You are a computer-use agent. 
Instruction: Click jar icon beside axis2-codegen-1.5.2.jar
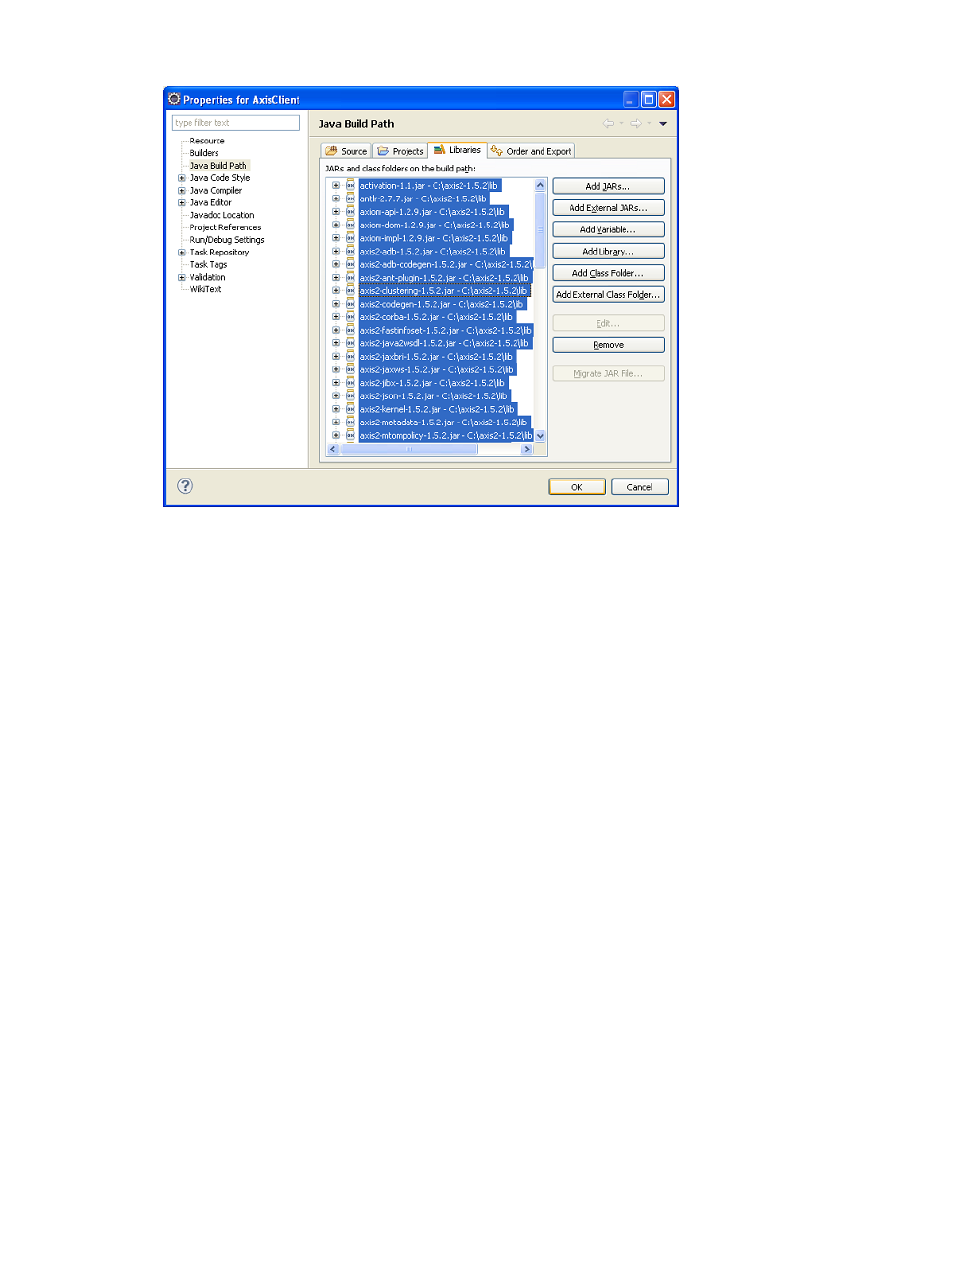(350, 304)
